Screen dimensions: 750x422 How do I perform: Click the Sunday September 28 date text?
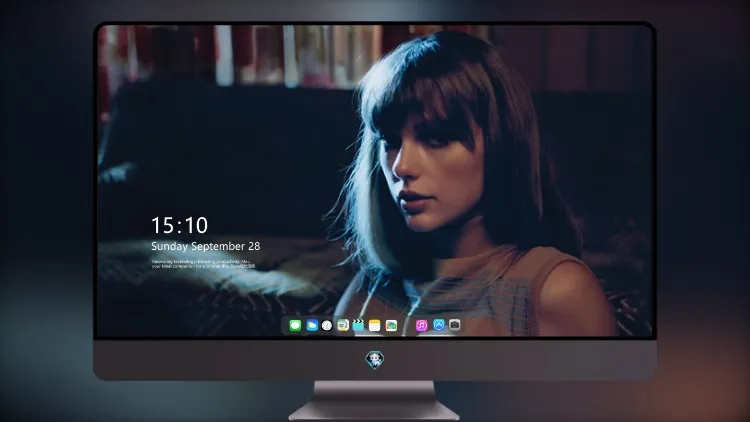[206, 246]
